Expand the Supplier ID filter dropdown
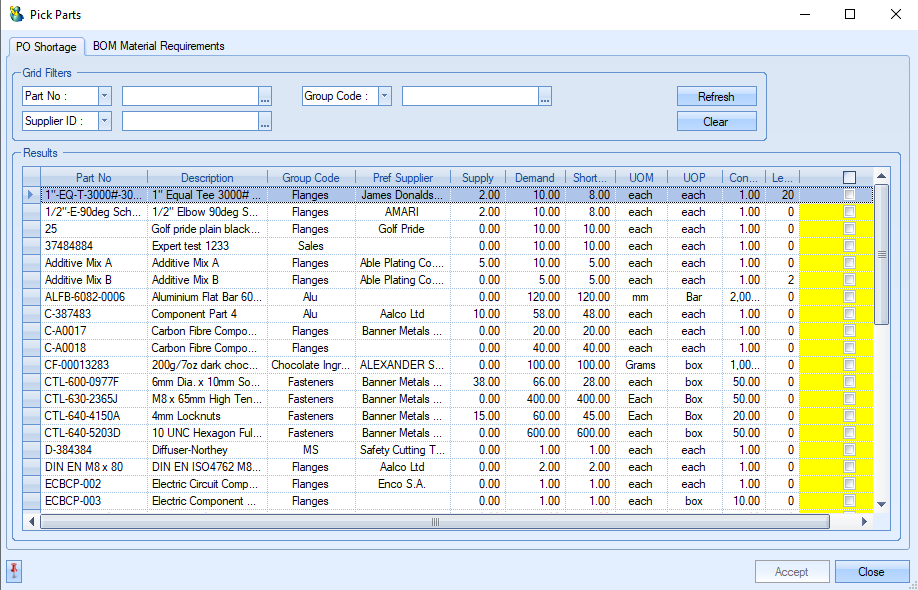Image resolution: width=918 pixels, height=590 pixels. 105,122
